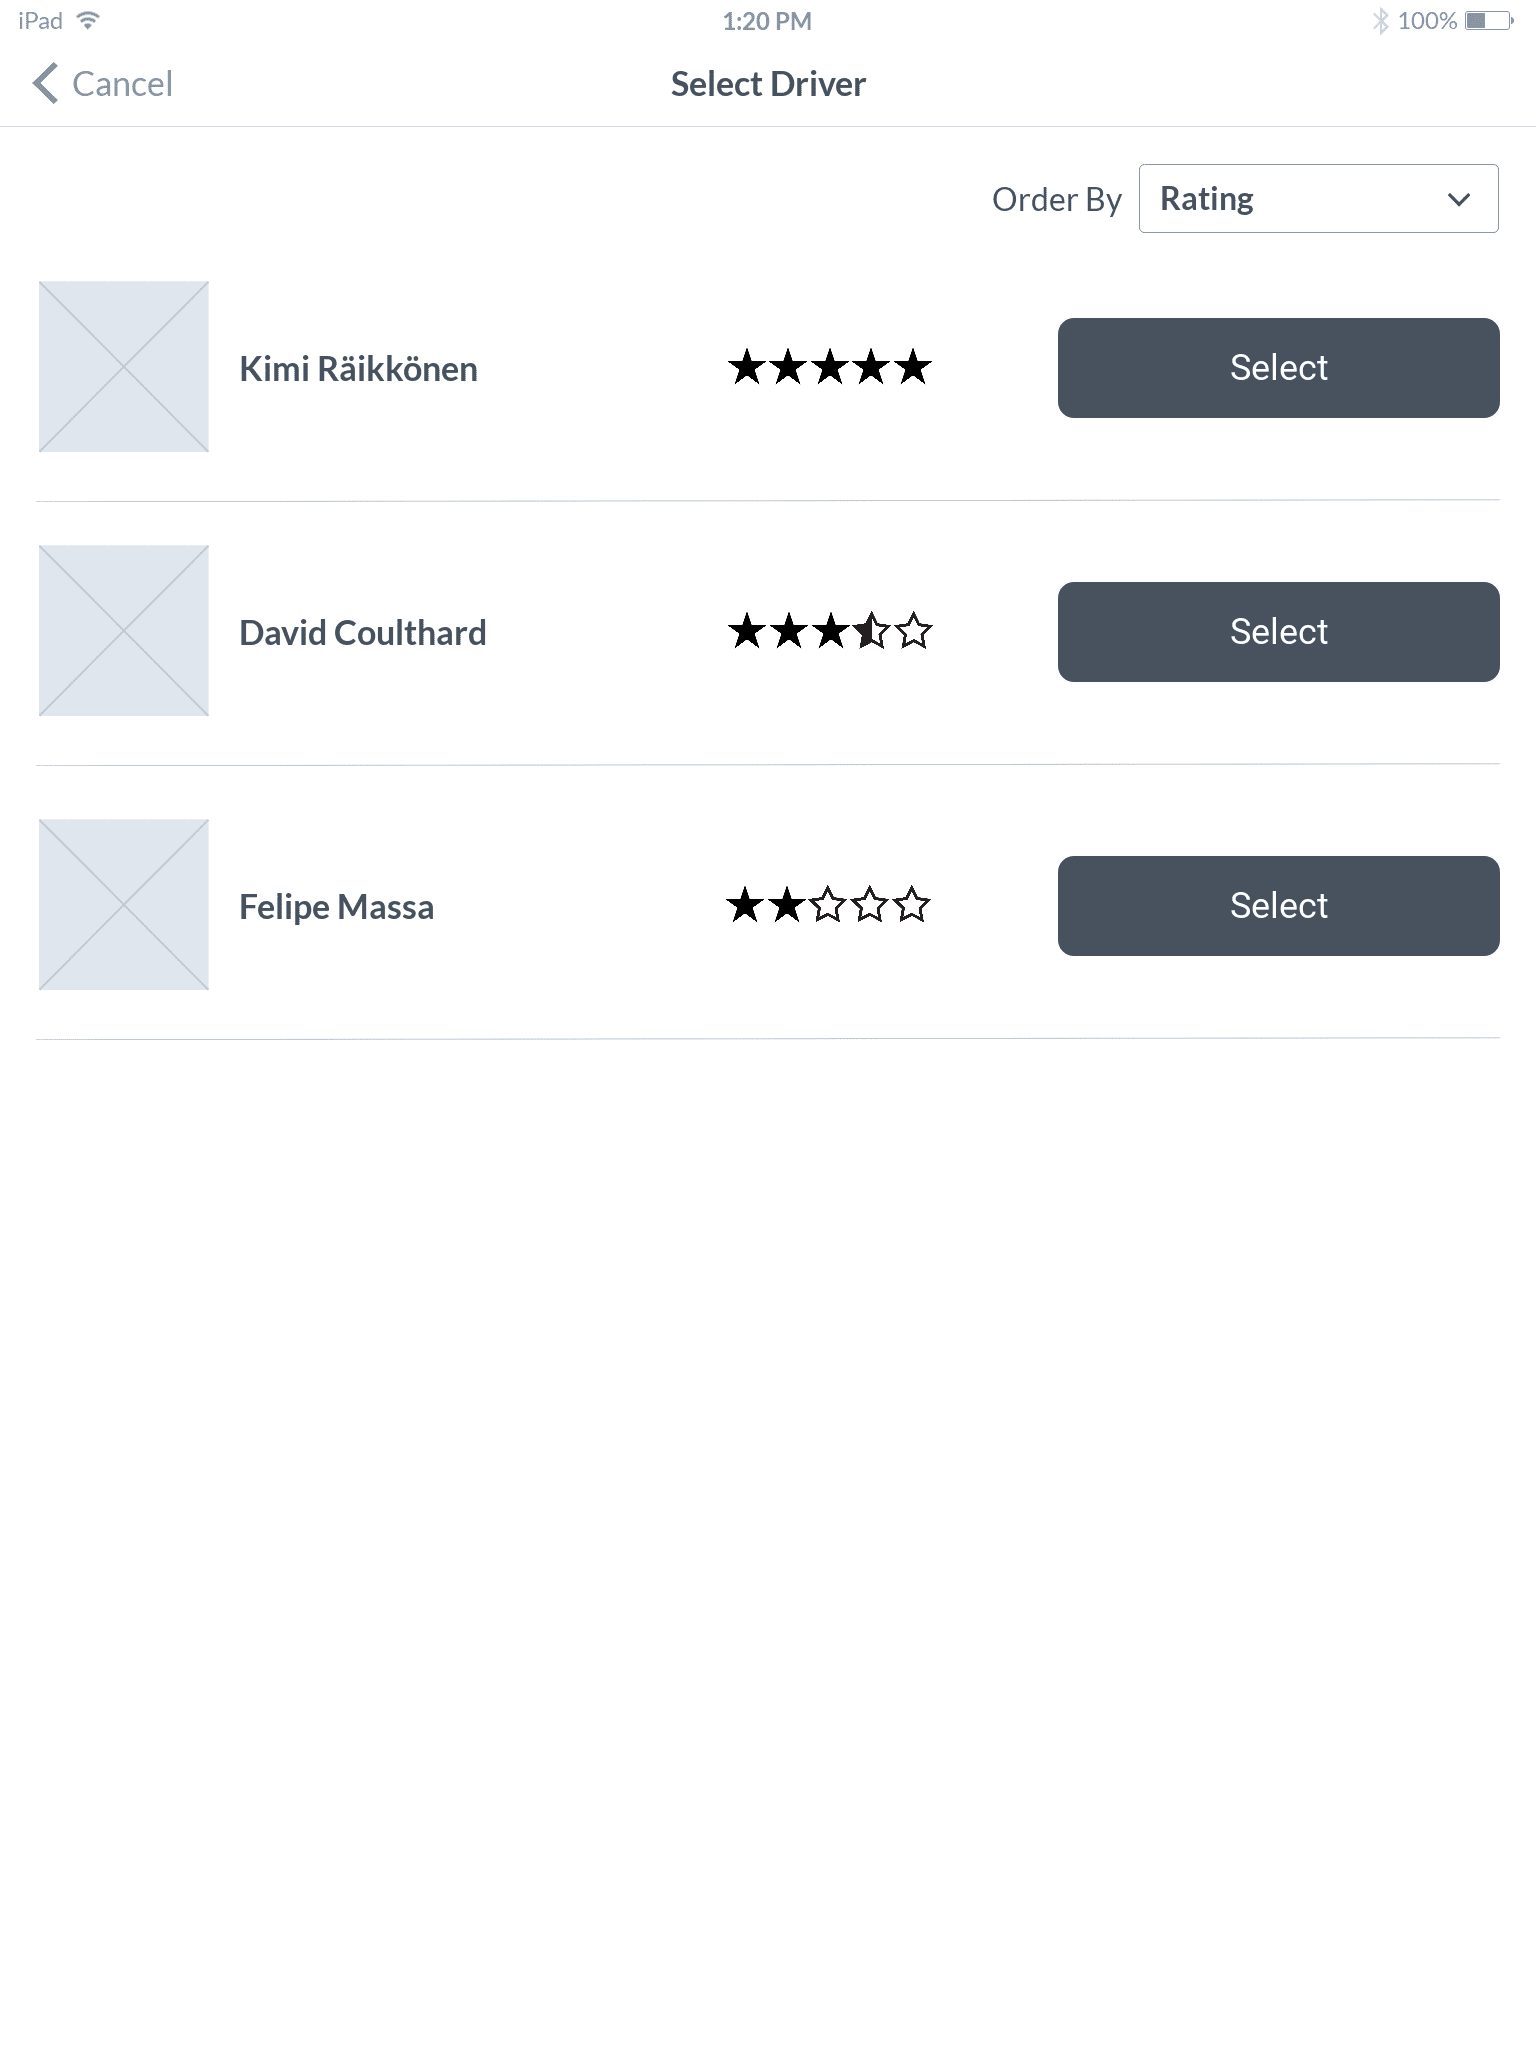Tap the Kimi Räikkönen name label
Viewport: 1536px width, 2048px height.
tap(358, 369)
